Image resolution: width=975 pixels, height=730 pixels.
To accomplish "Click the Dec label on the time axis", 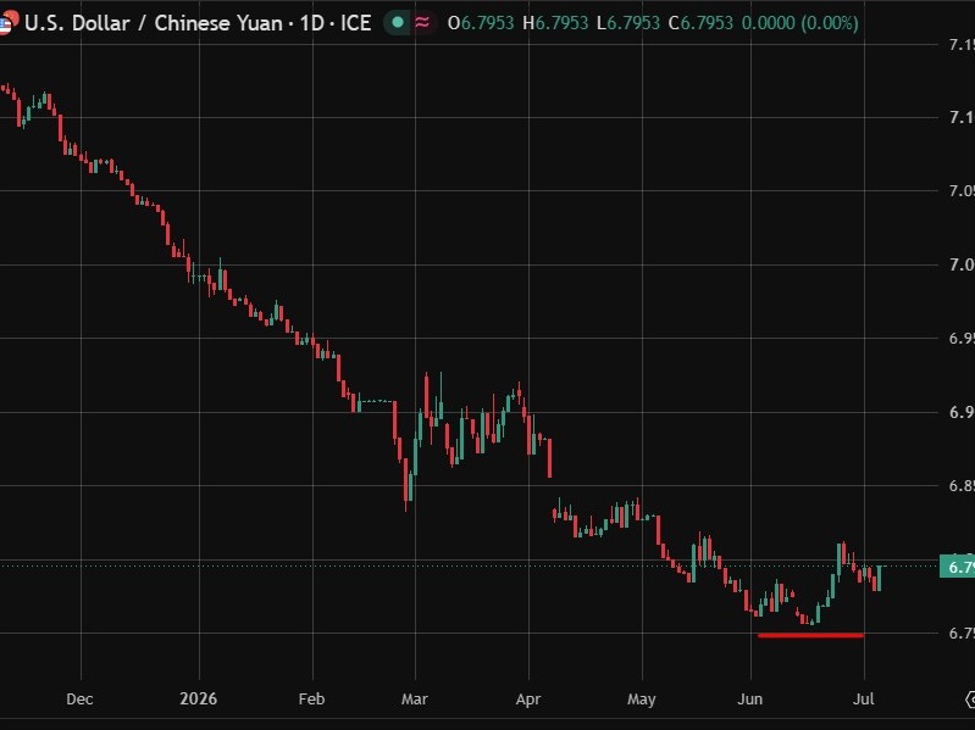I will click(80, 699).
